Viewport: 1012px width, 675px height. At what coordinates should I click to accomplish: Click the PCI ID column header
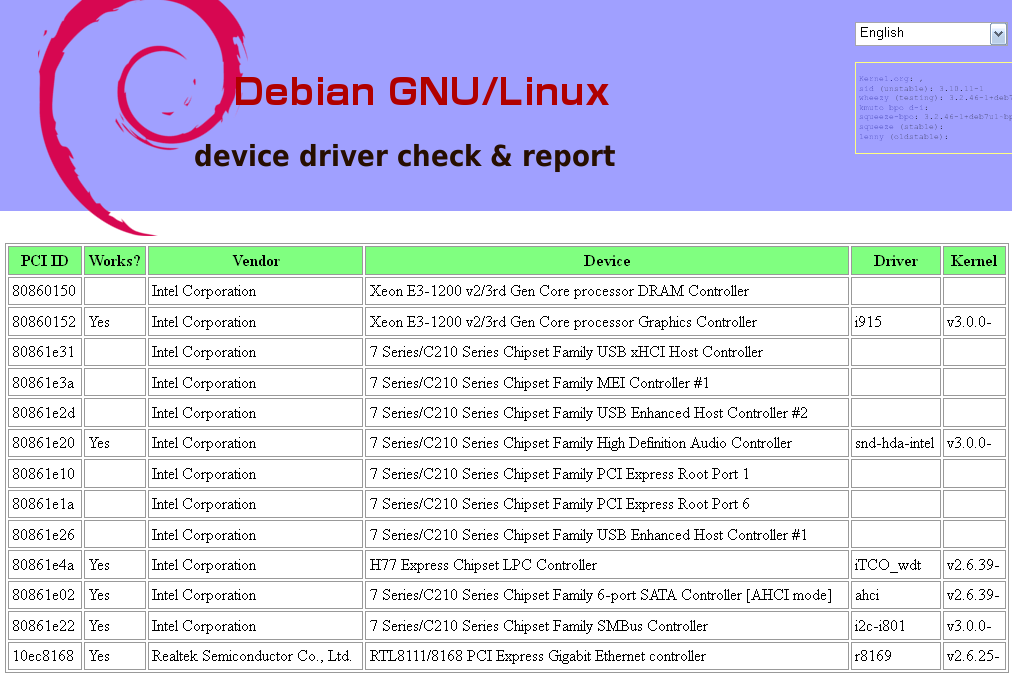[45, 261]
